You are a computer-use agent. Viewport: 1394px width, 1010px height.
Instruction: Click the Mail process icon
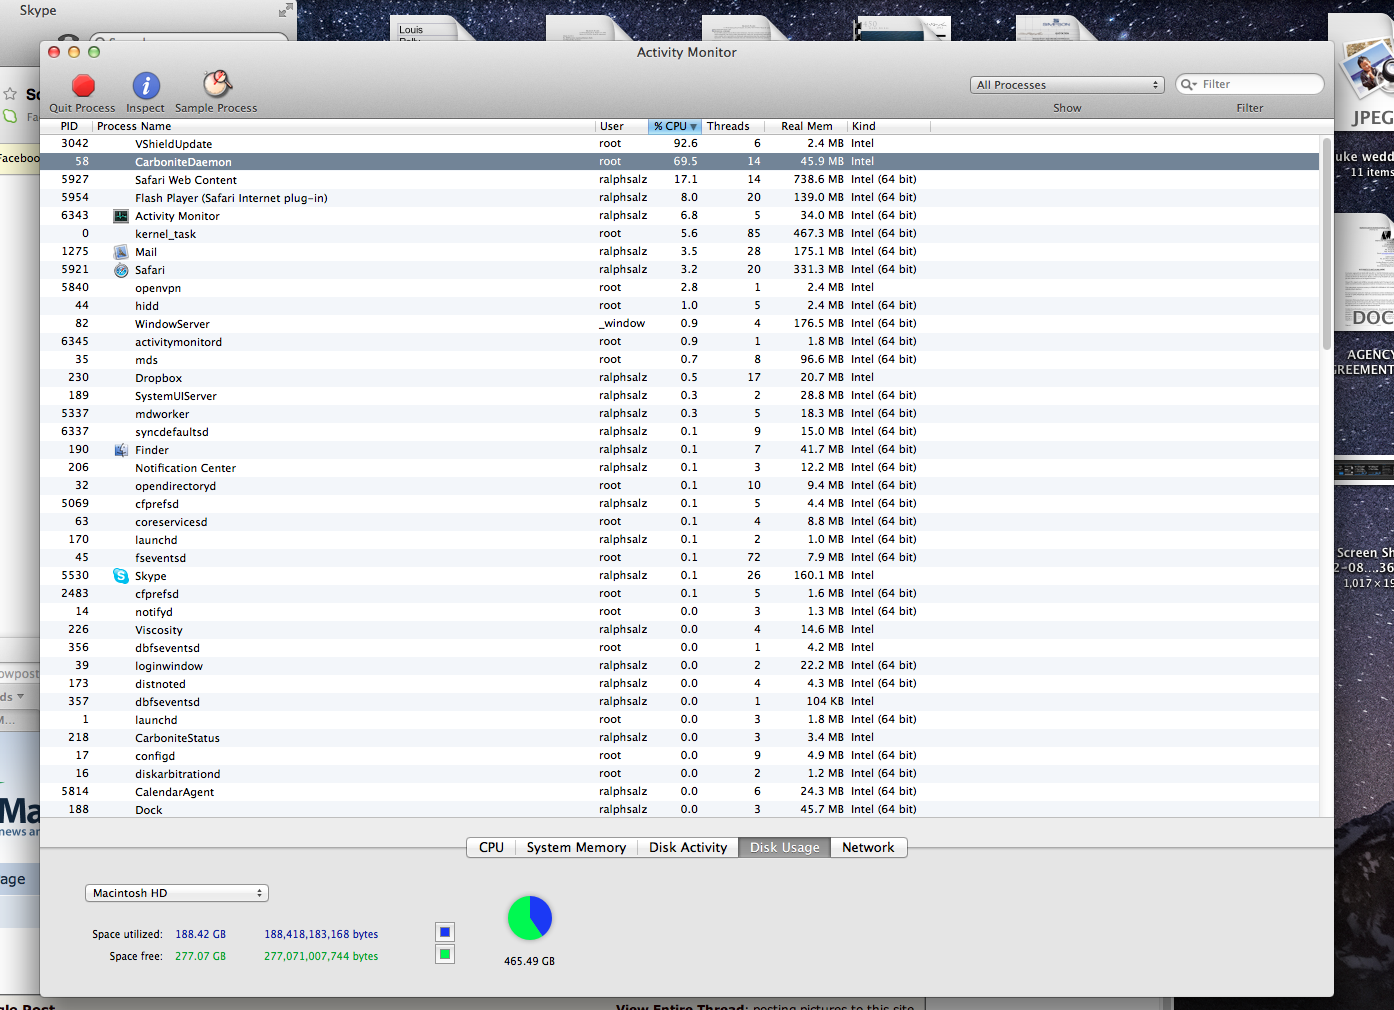[121, 252]
